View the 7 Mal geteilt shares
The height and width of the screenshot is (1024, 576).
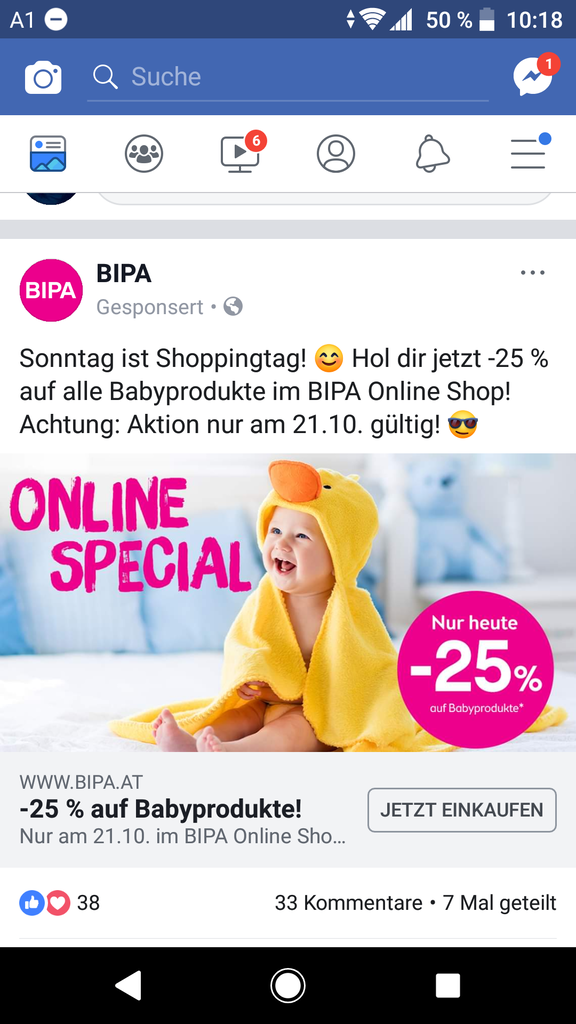[500, 903]
